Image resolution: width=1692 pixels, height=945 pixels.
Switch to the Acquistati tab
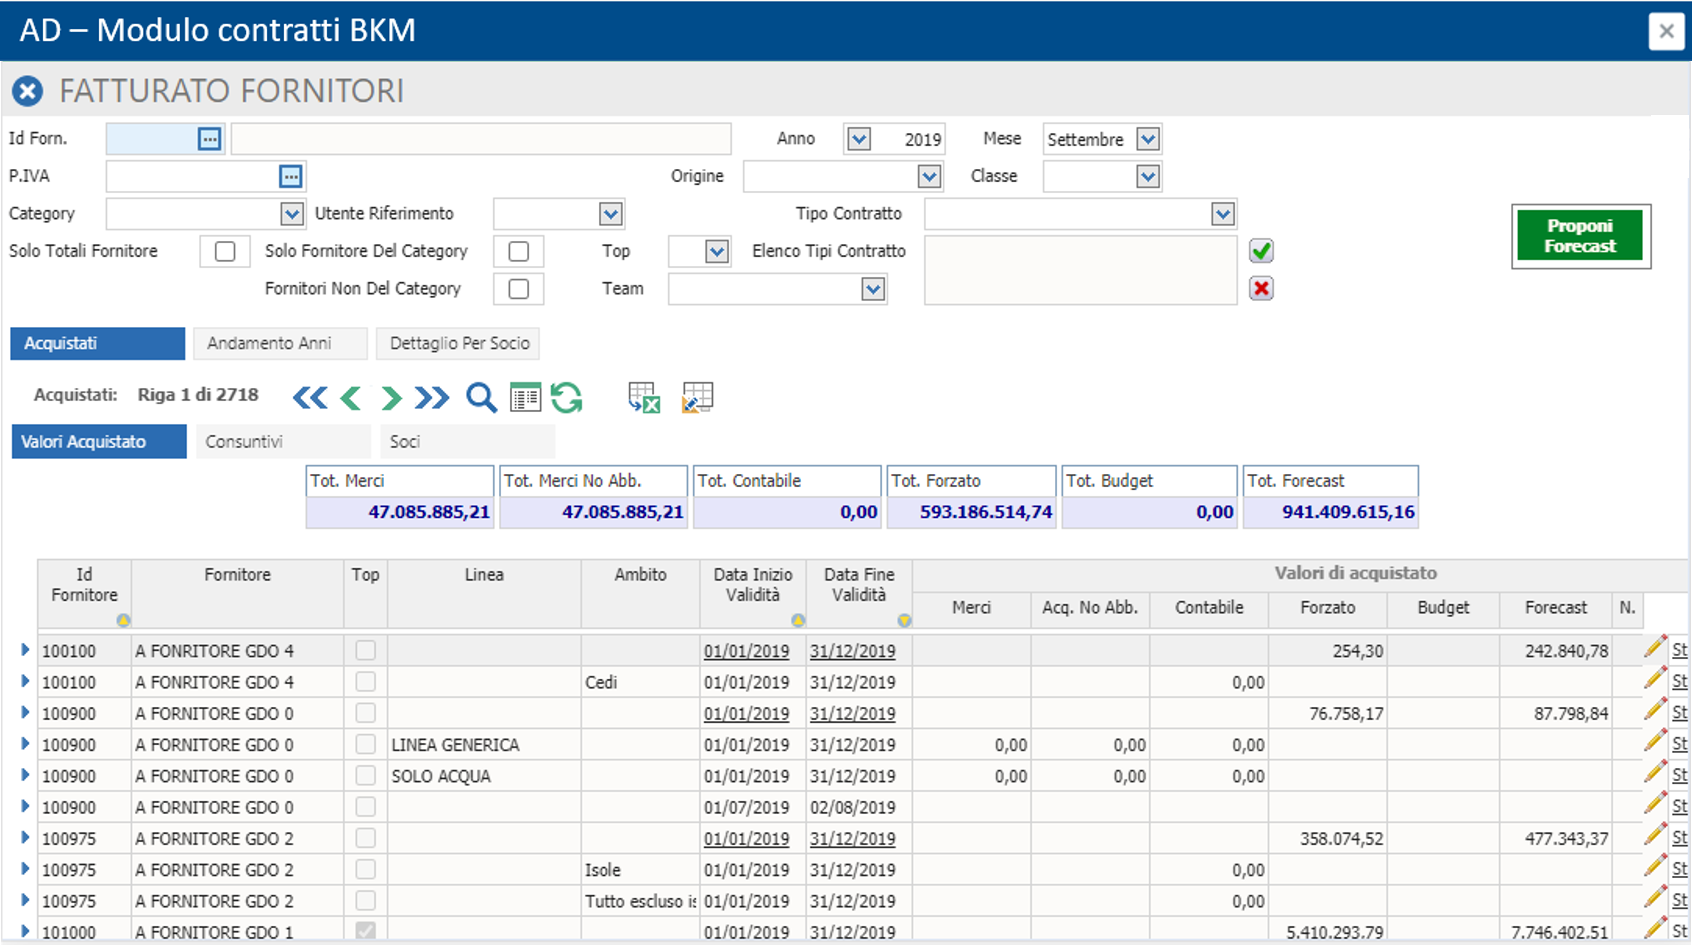click(97, 343)
